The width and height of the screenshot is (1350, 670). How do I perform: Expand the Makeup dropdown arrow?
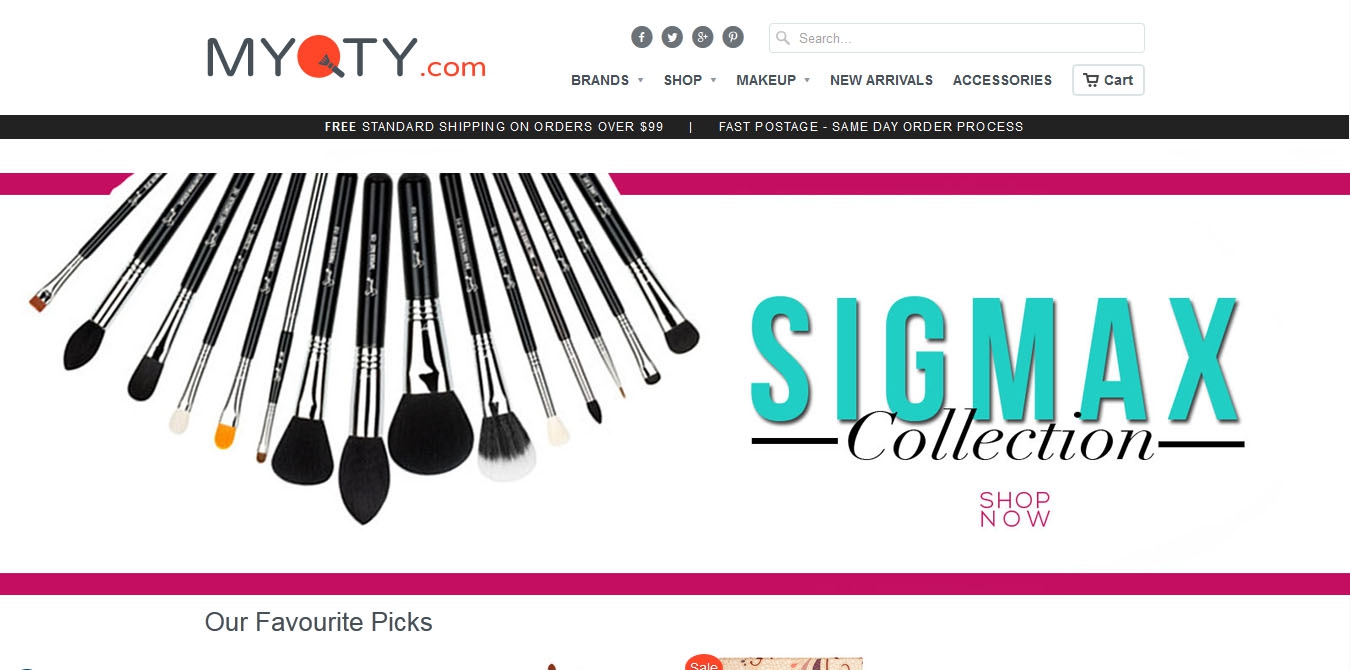(x=807, y=81)
